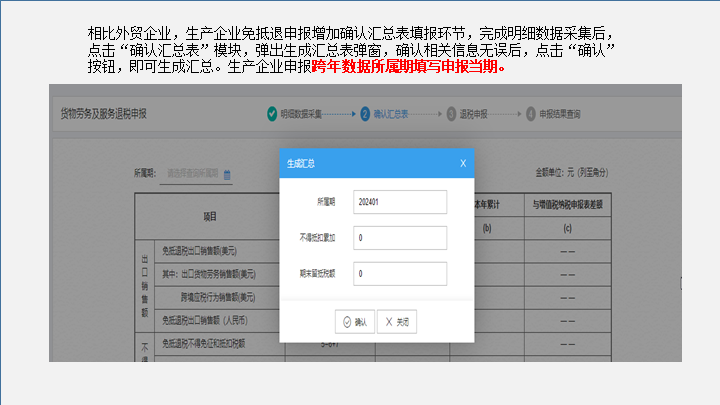Open the calendar icon beside 所属期
This screenshot has width=720, height=405.
(227, 174)
